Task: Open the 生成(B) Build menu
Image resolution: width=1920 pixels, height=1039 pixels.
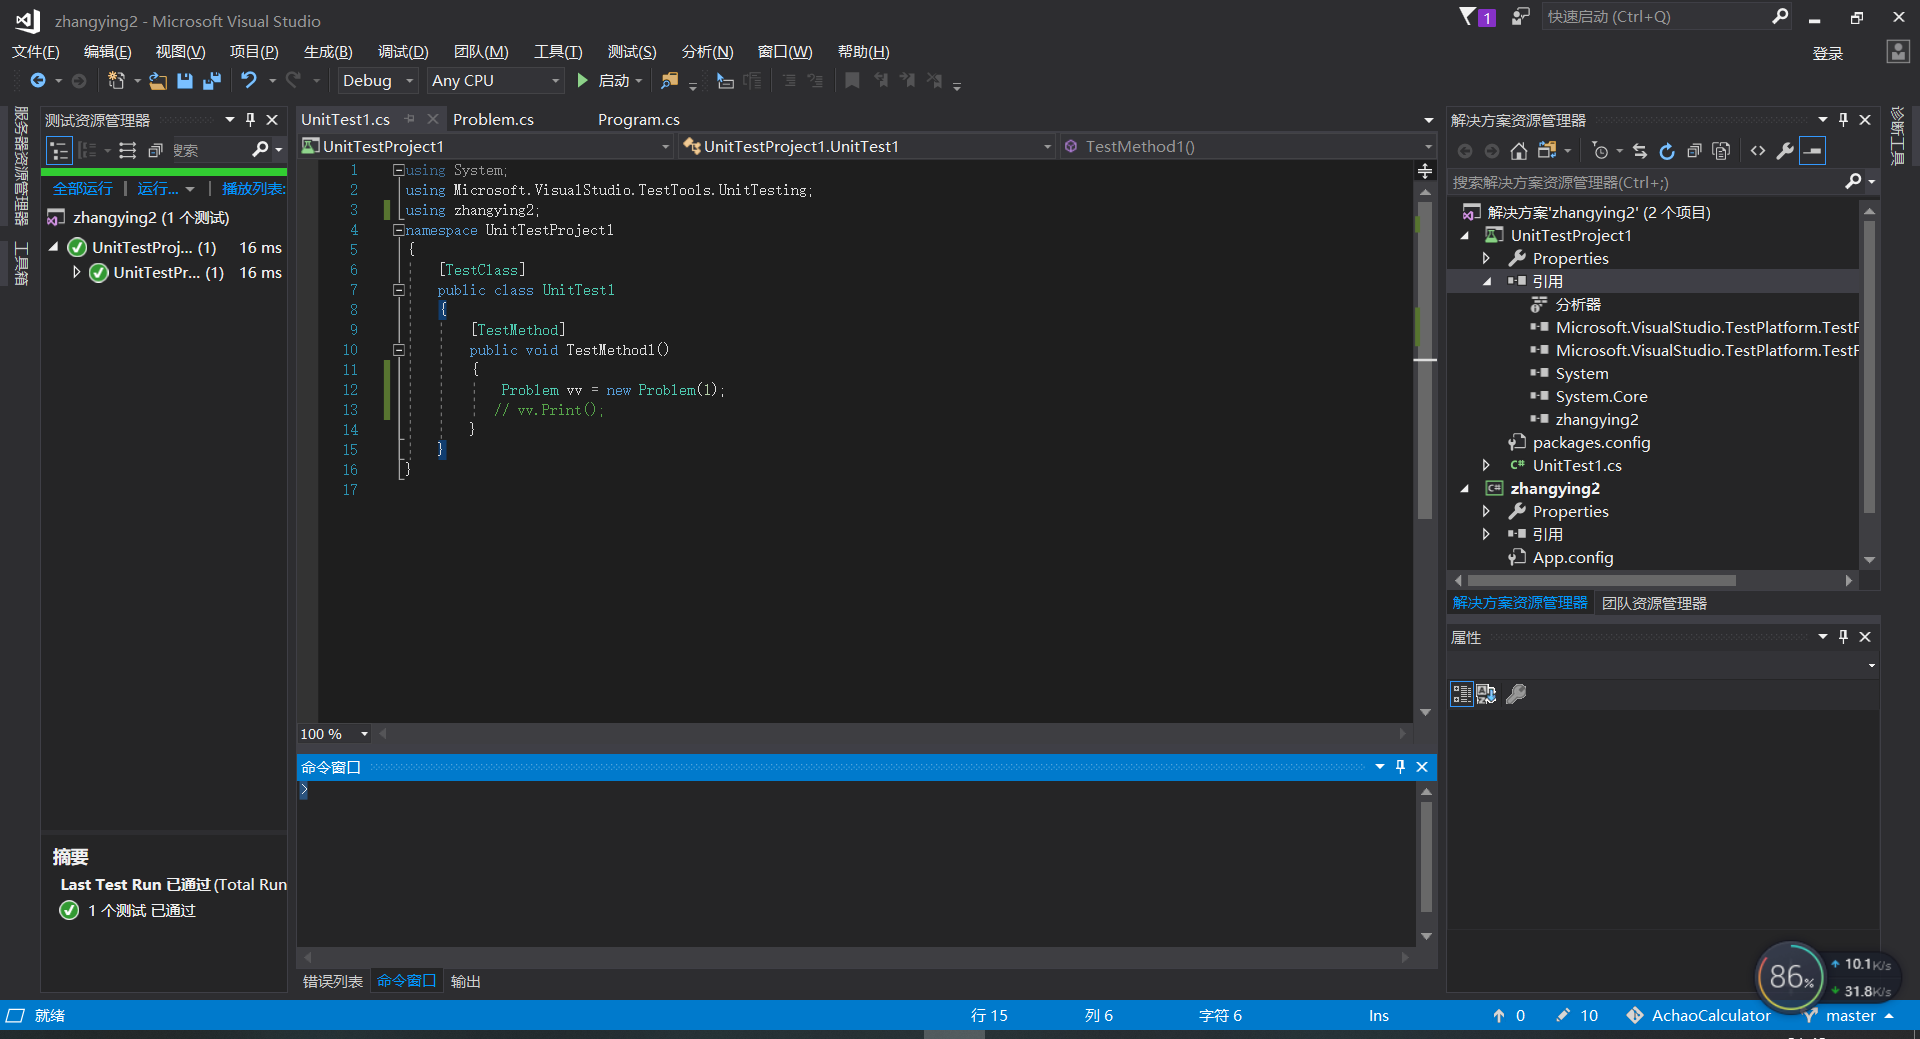Action: click(x=328, y=52)
